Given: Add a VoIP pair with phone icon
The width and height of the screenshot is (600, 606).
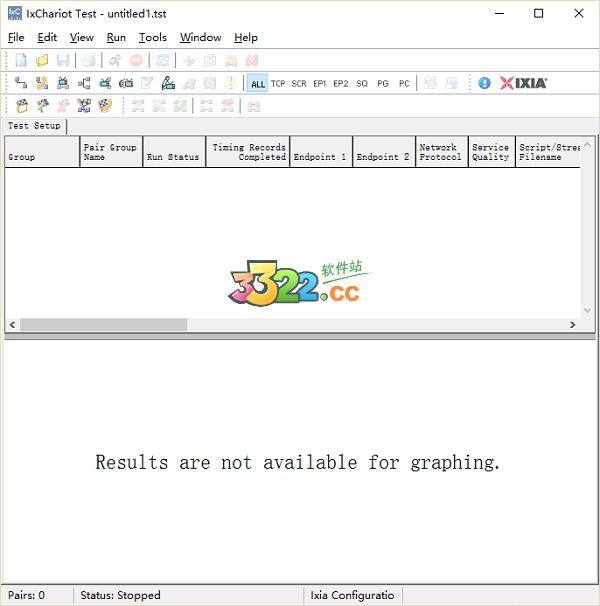Looking at the screenshot, I should click(42, 83).
